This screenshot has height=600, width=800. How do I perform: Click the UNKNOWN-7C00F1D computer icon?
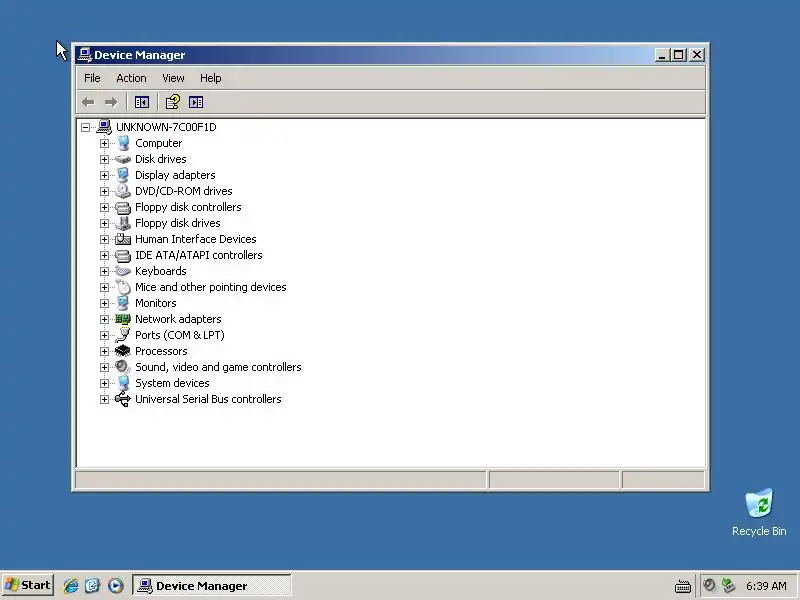pyautogui.click(x=104, y=127)
